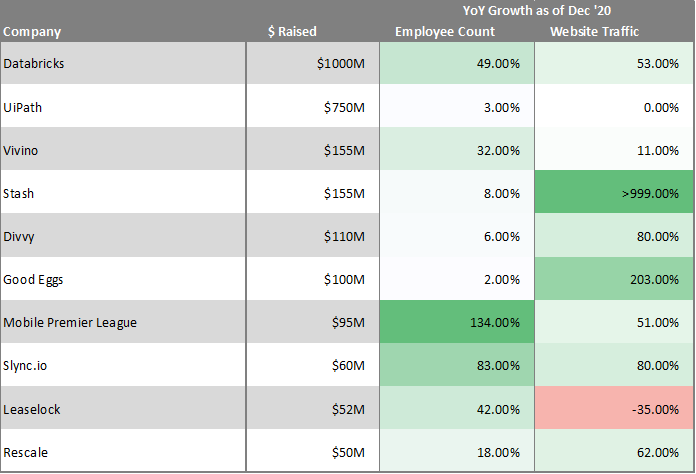Select the 51.00% website traffic cell

[614, 322]
